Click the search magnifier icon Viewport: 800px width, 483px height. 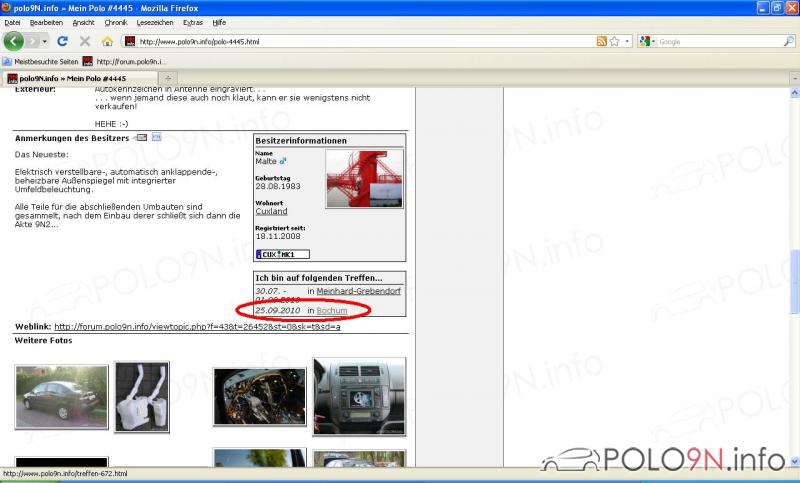(789, 41)
